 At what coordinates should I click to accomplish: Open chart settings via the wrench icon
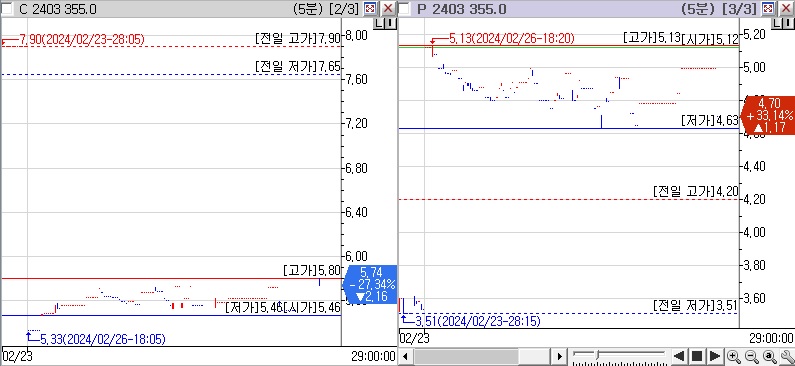tap(787, 356)
